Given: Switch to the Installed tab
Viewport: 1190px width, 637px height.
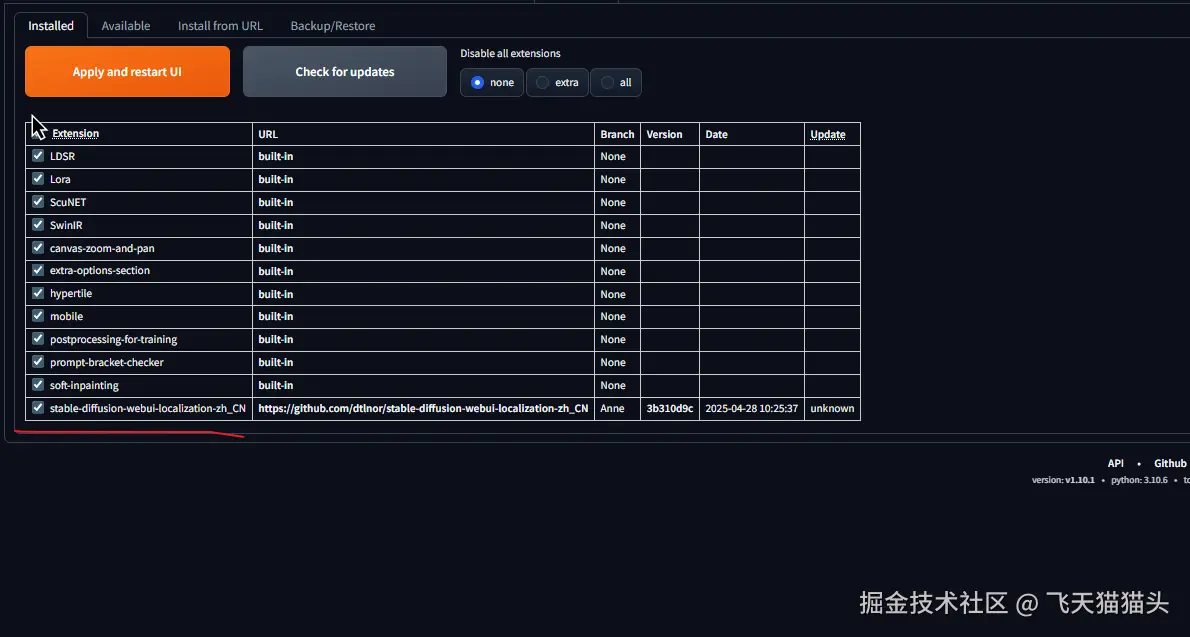Looking at the screenshot, I should (51, 25).
